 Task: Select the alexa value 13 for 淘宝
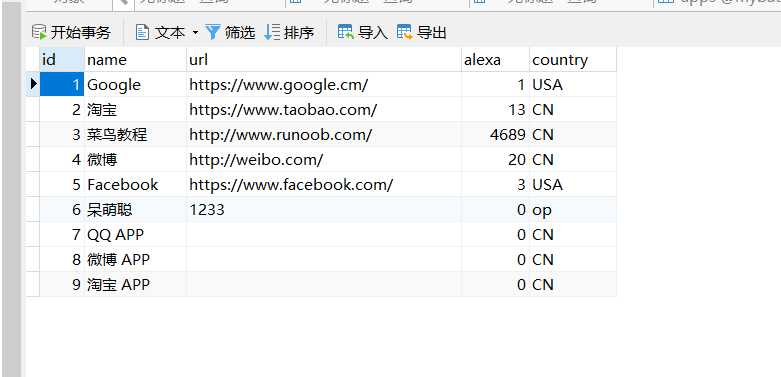click(495, 110)
